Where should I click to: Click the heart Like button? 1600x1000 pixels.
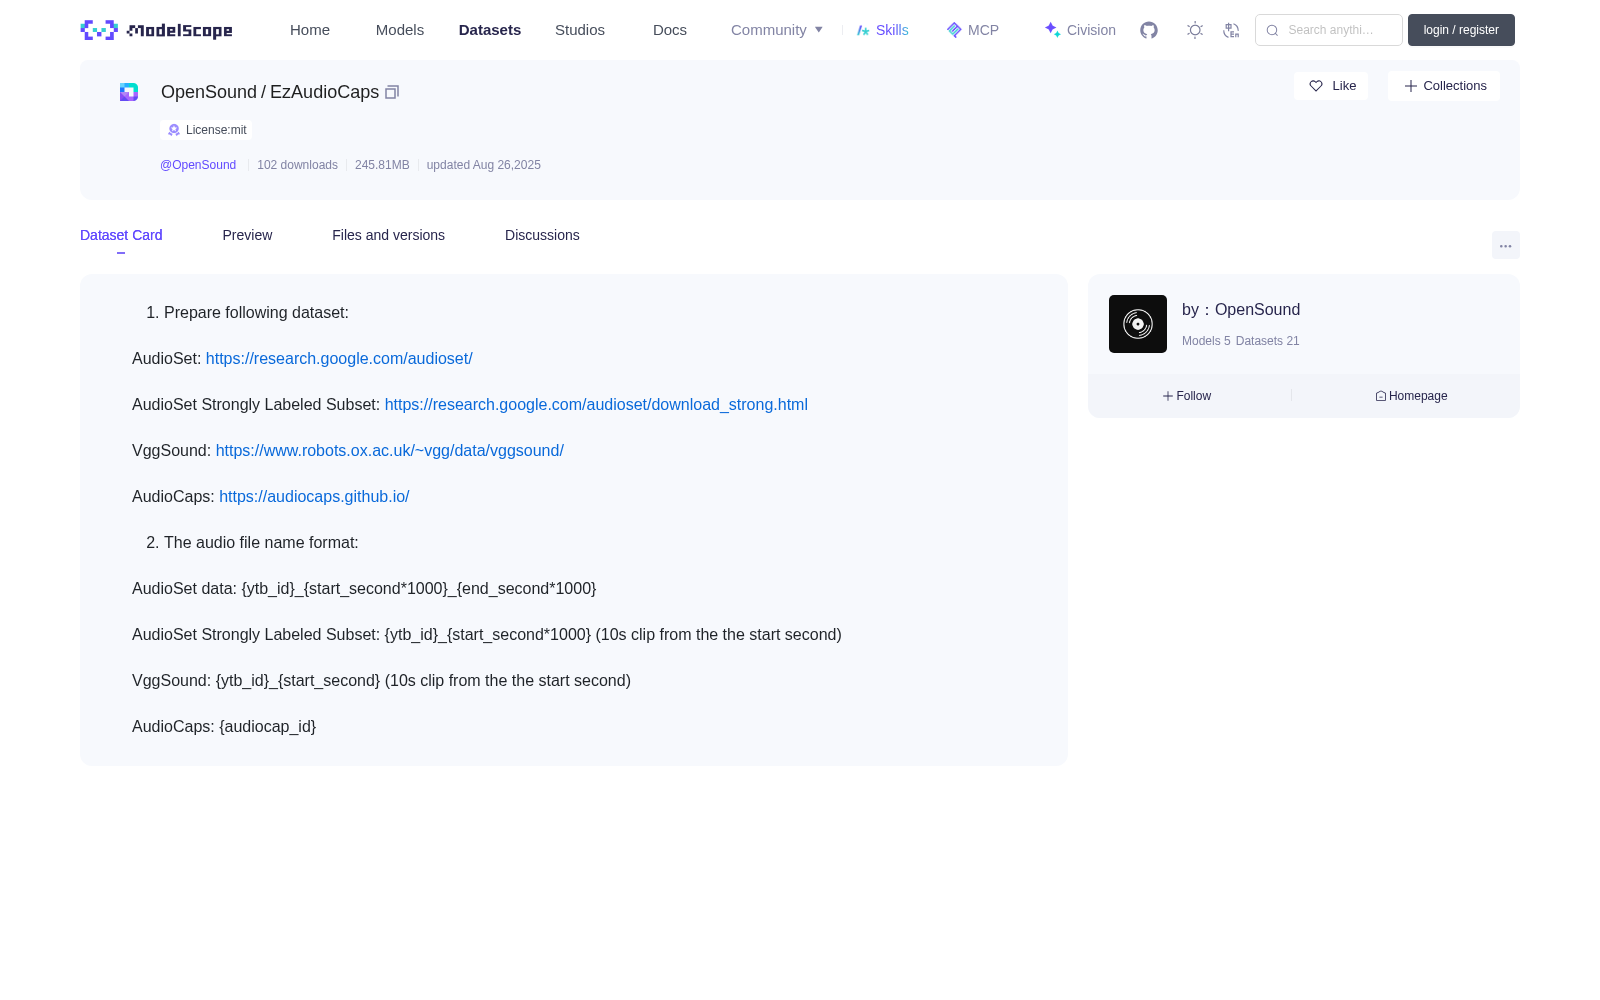[1331, 86]
